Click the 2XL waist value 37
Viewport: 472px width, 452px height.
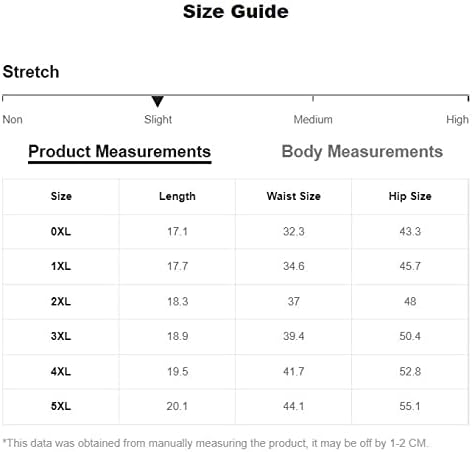(x=293, y=301)
